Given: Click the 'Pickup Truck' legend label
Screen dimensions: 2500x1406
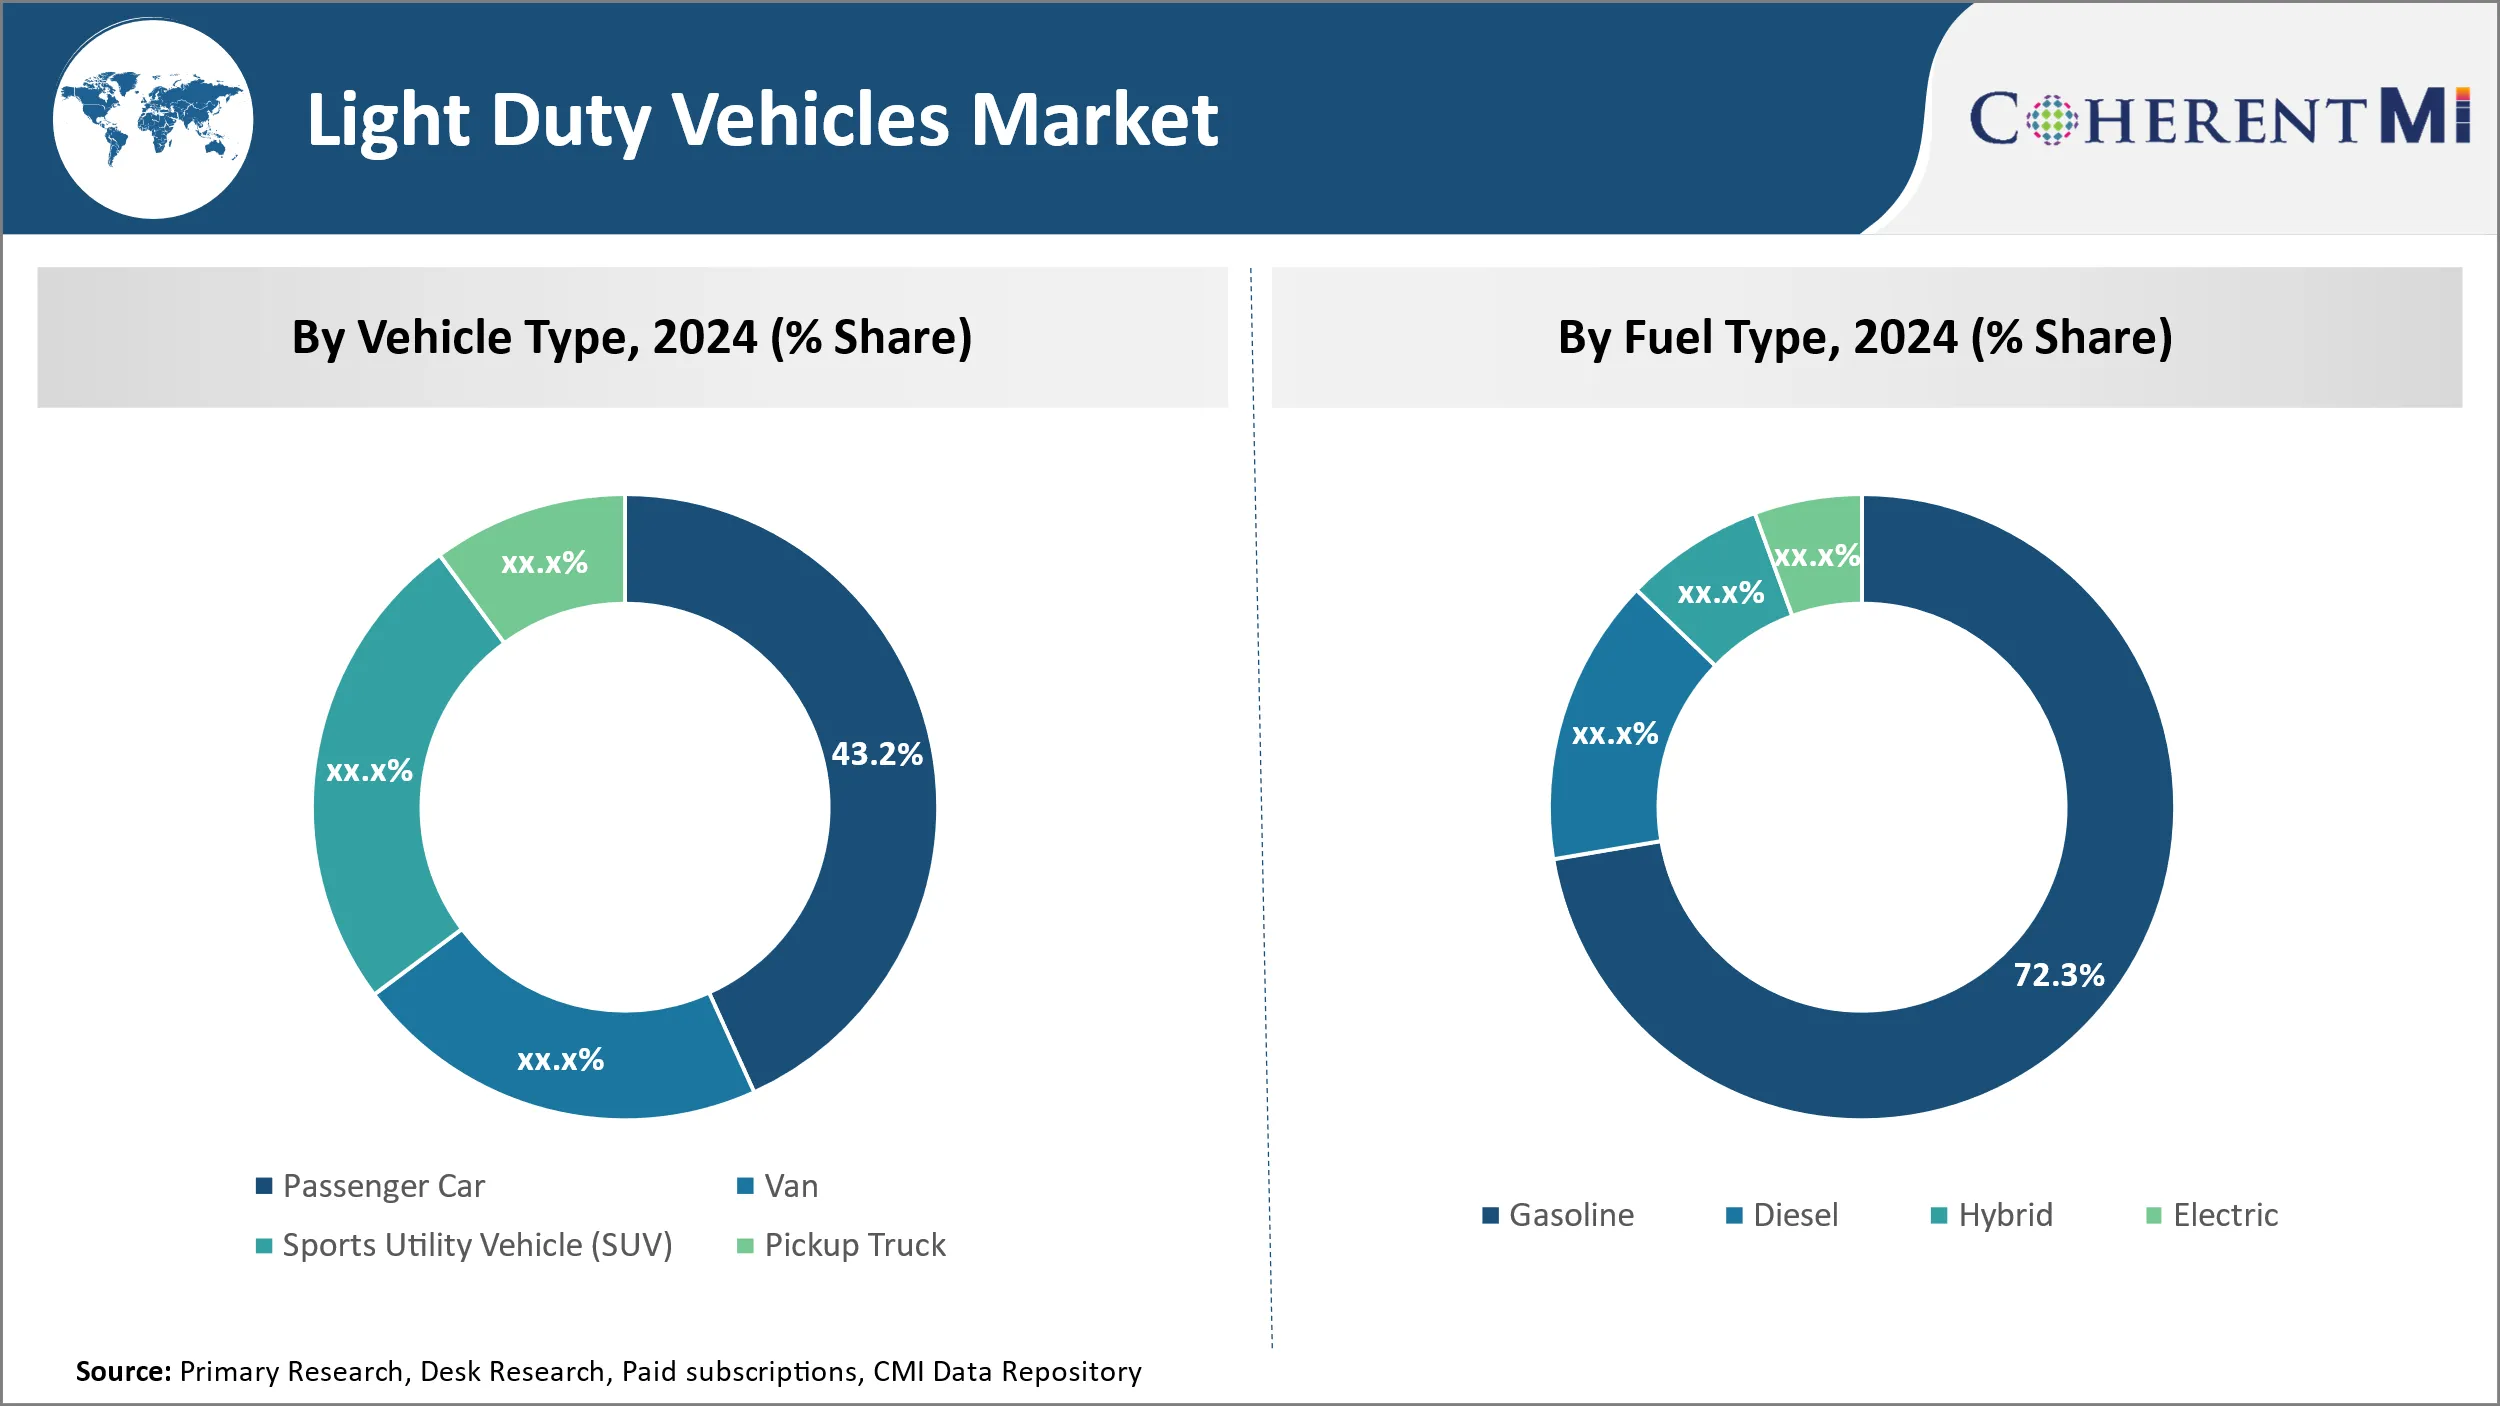Looking at the screenshot, I should [855, 1245].
